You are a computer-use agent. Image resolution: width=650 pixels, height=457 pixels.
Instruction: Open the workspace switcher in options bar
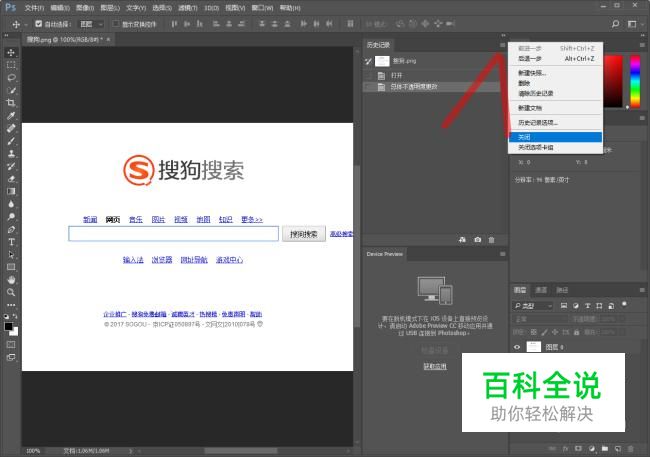tap(632, 24)
